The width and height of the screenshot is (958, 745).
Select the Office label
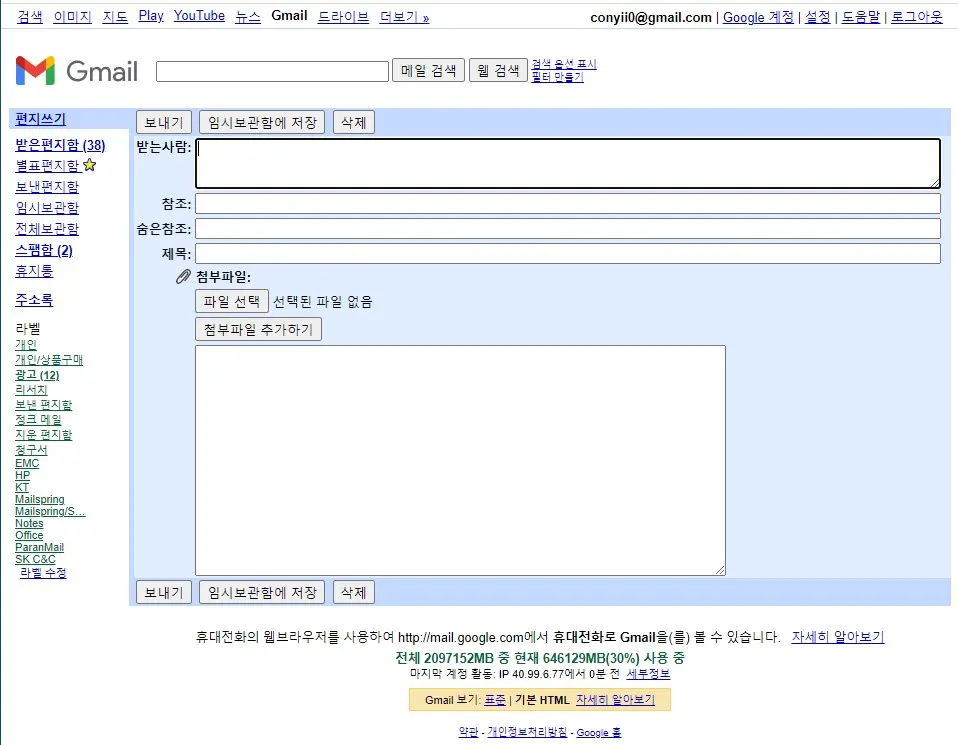[29, 535]
